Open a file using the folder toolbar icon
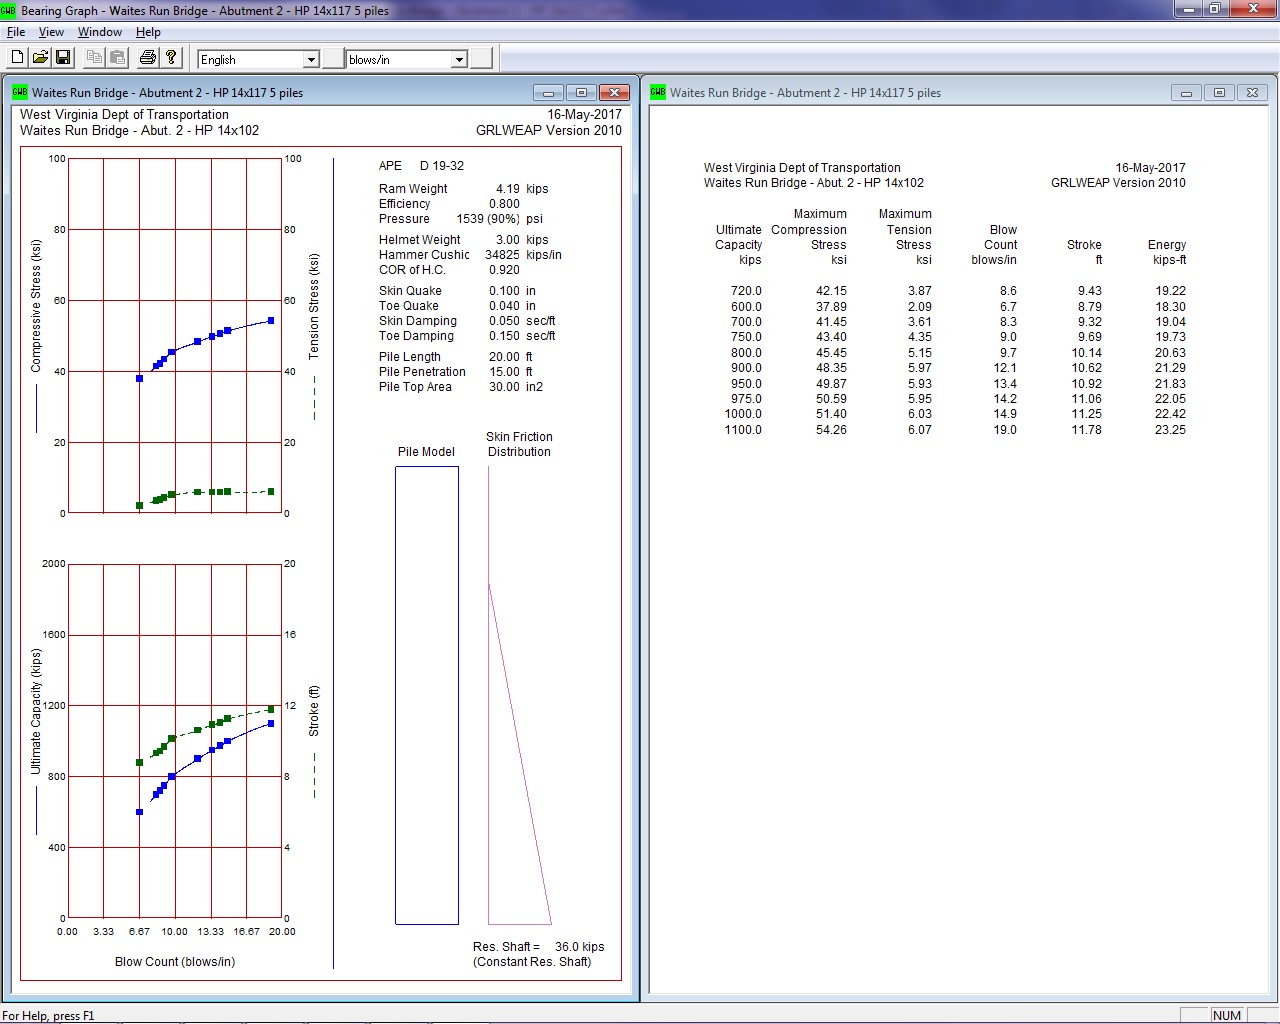 coord(40,57)
